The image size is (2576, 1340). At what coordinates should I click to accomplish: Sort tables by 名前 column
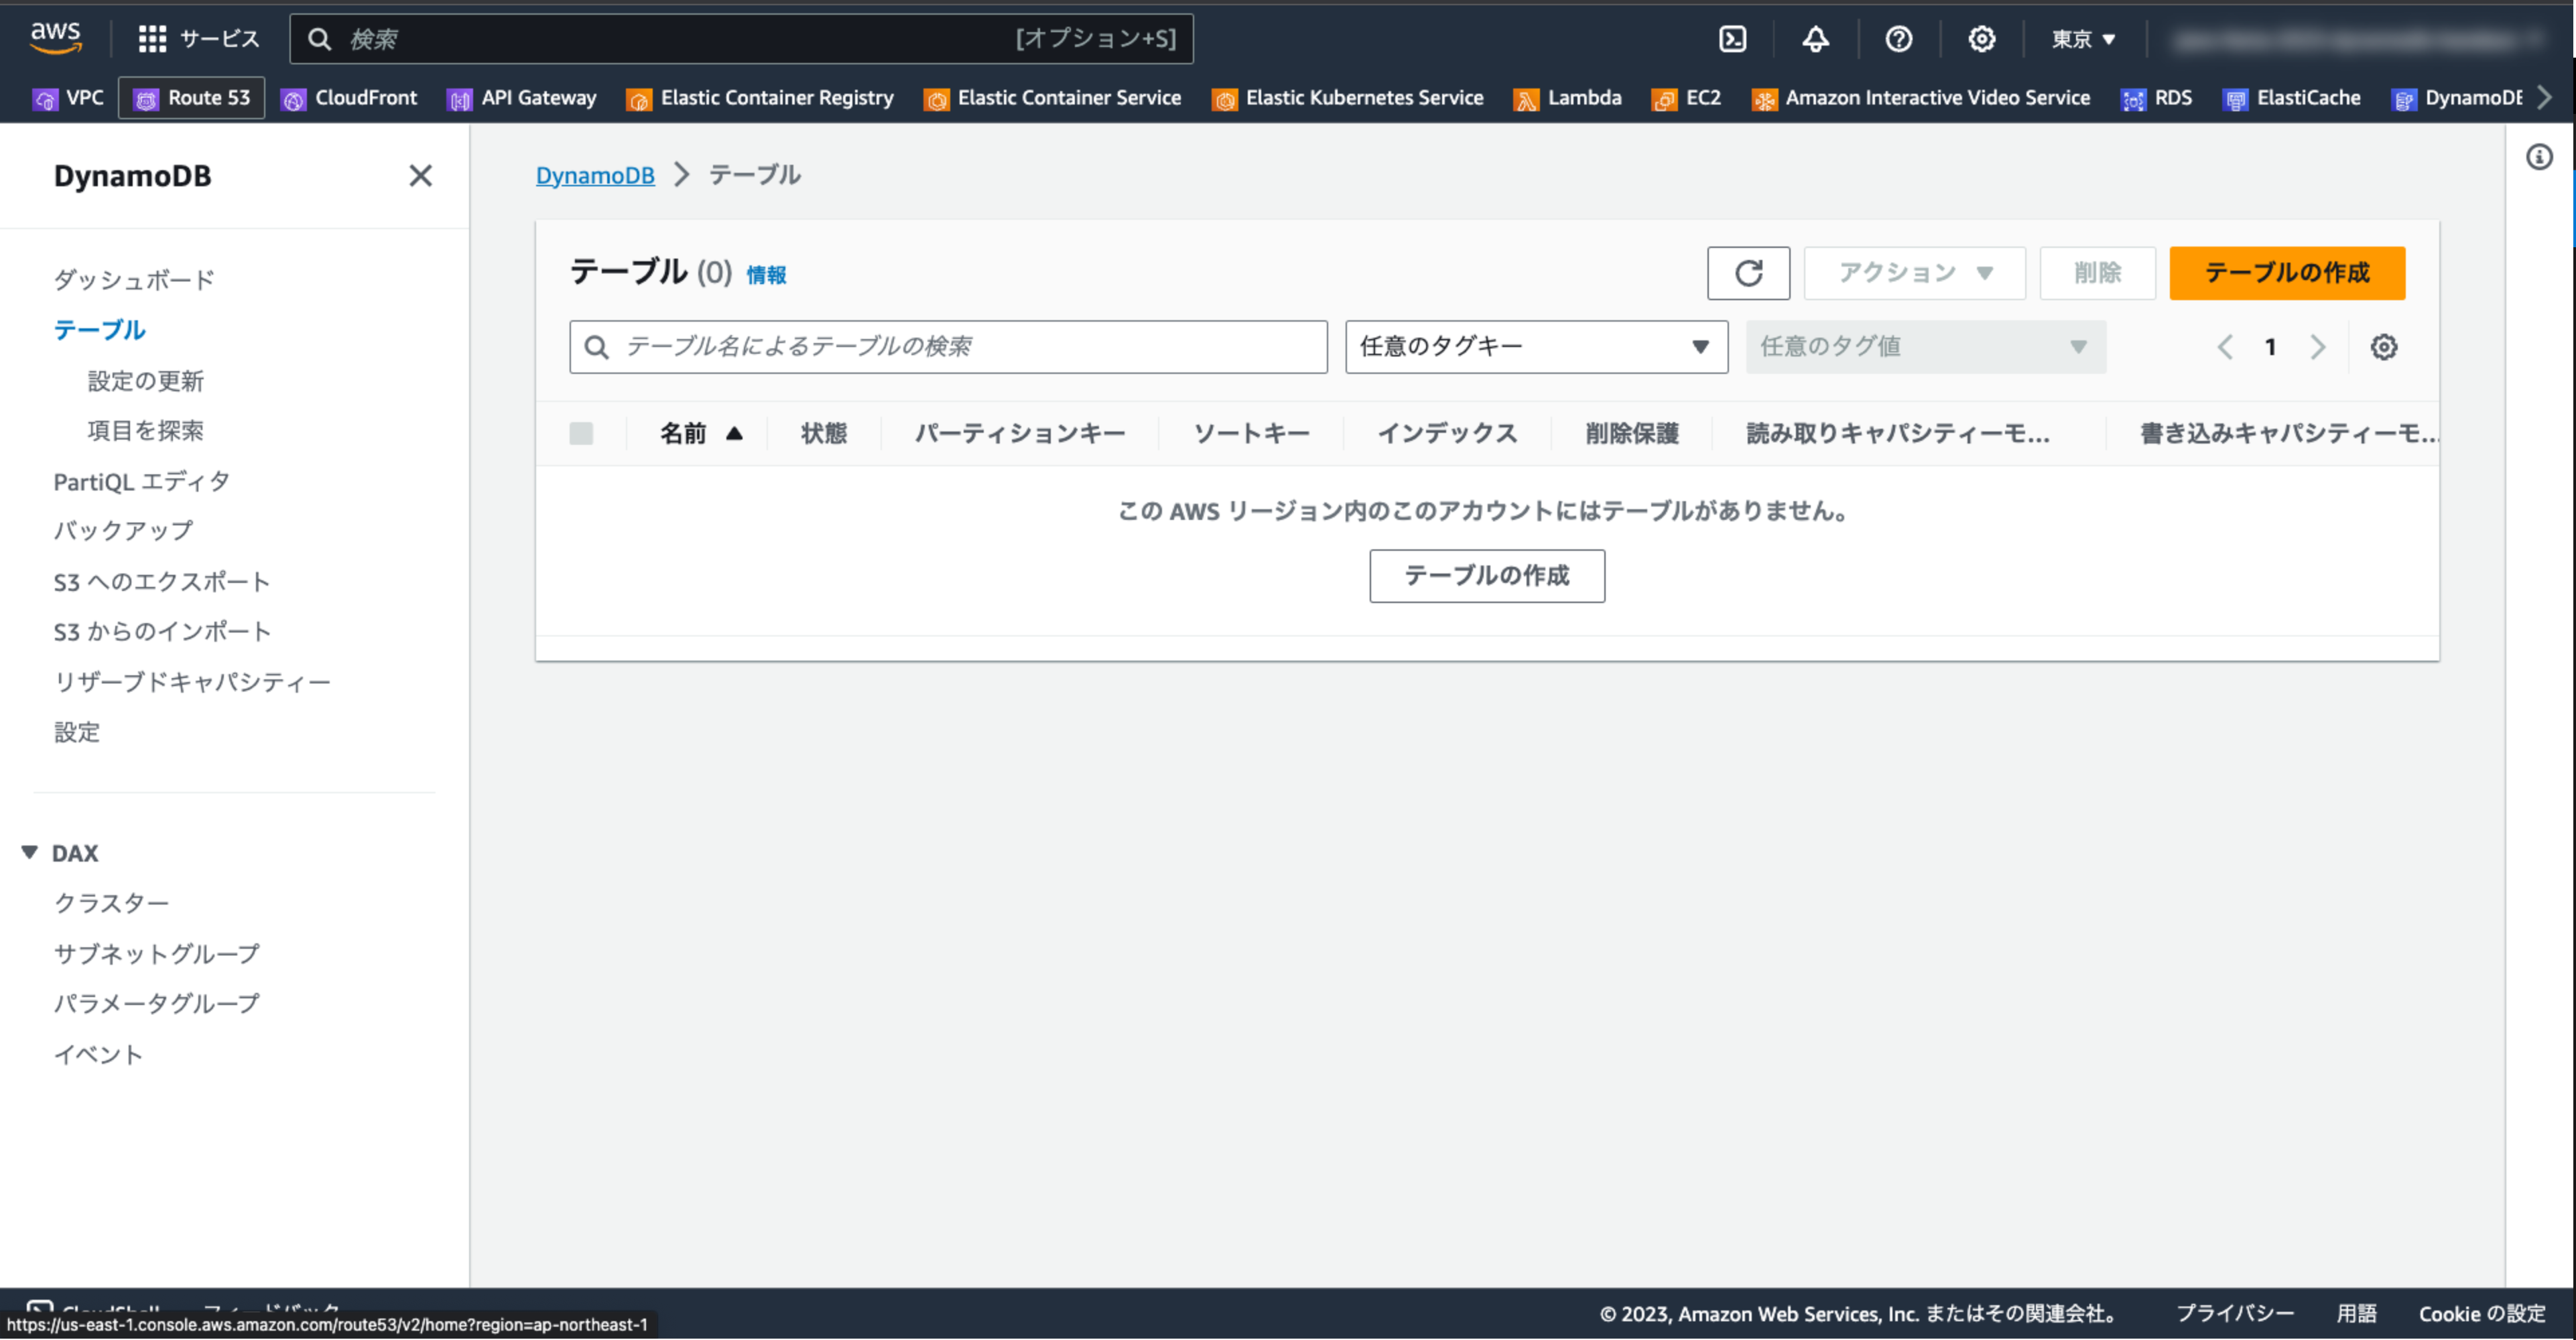tap(700, 433)
